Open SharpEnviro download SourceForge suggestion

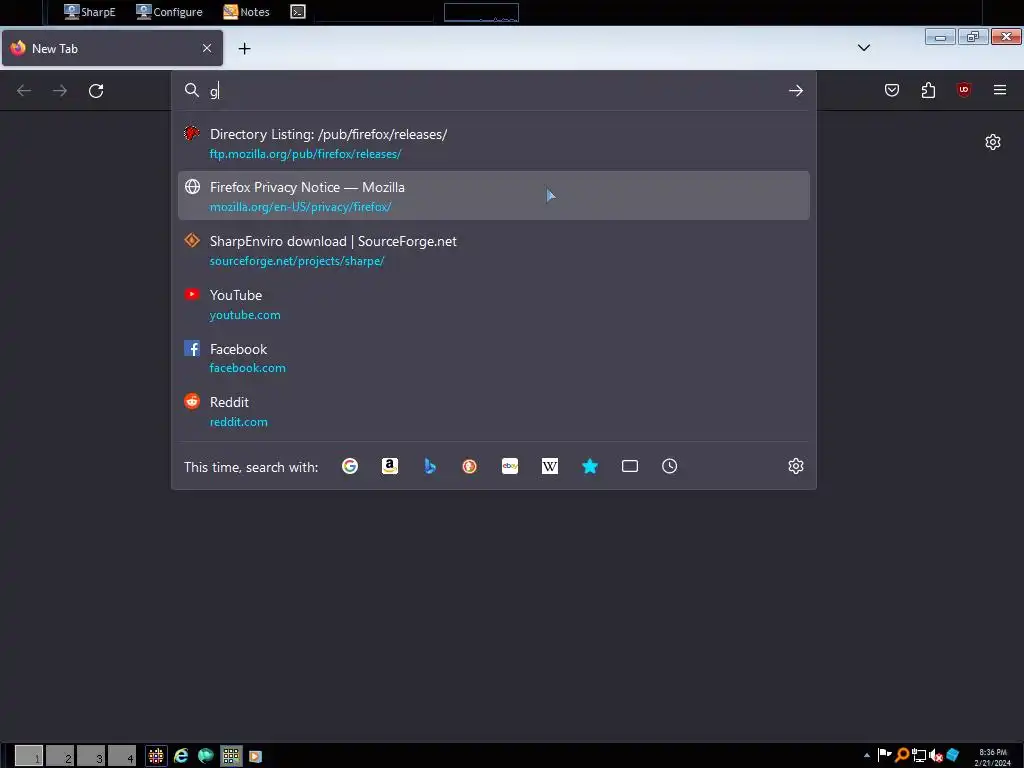494,250
